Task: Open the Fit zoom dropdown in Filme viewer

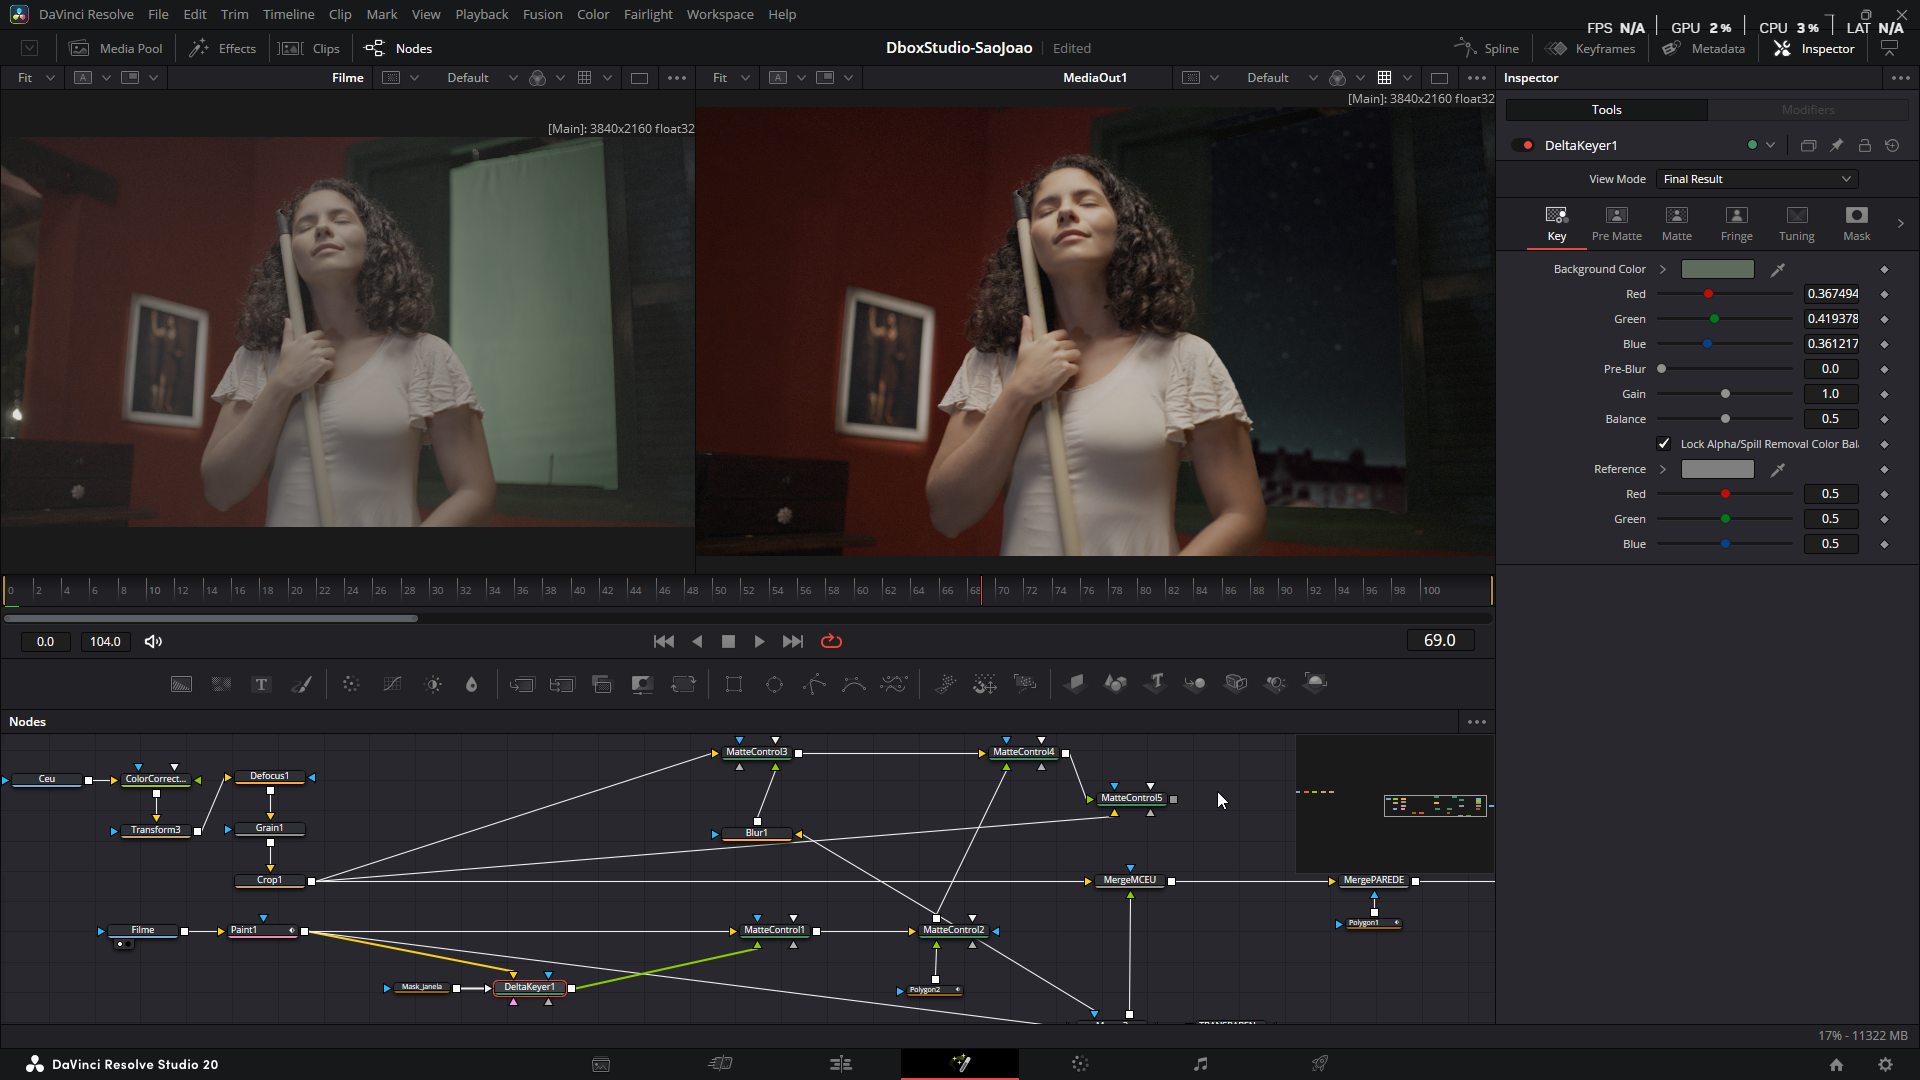Action: 35,78
